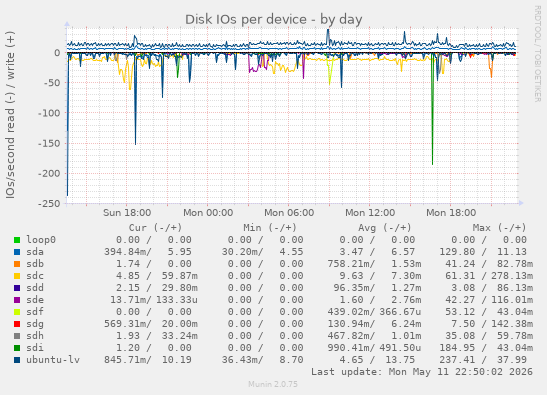Select the sda device label
547x395 pixels.
(x=35, y=252)
